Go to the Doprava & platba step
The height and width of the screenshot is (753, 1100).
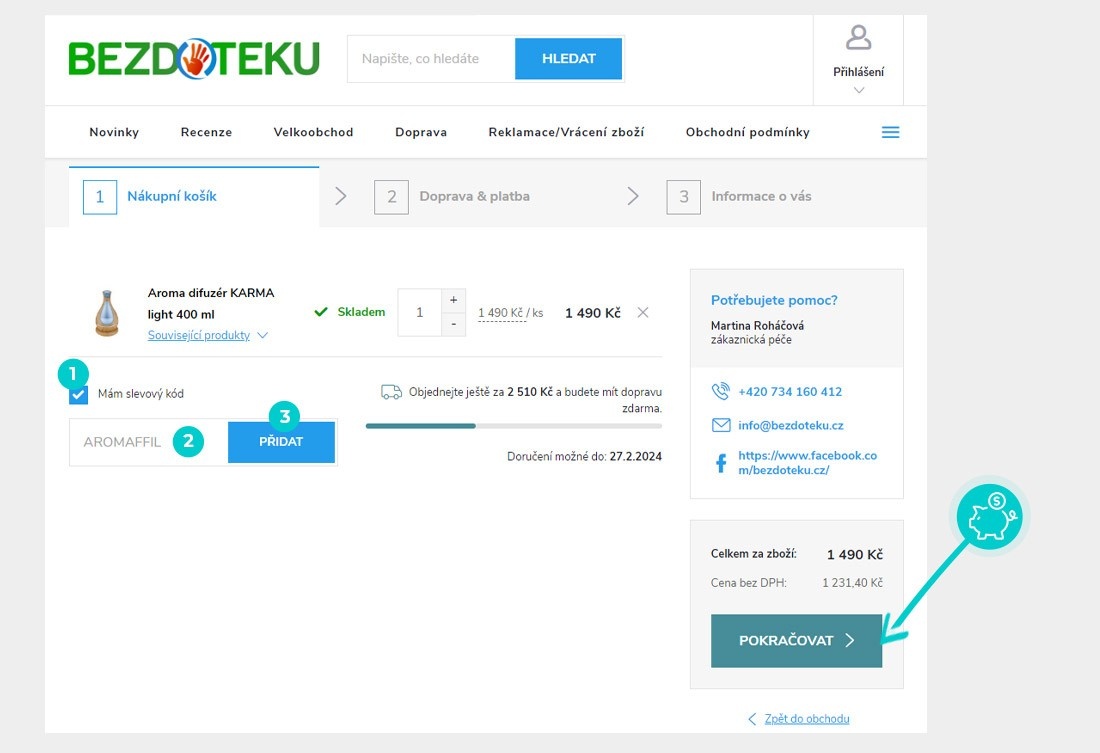coord(452,196)
